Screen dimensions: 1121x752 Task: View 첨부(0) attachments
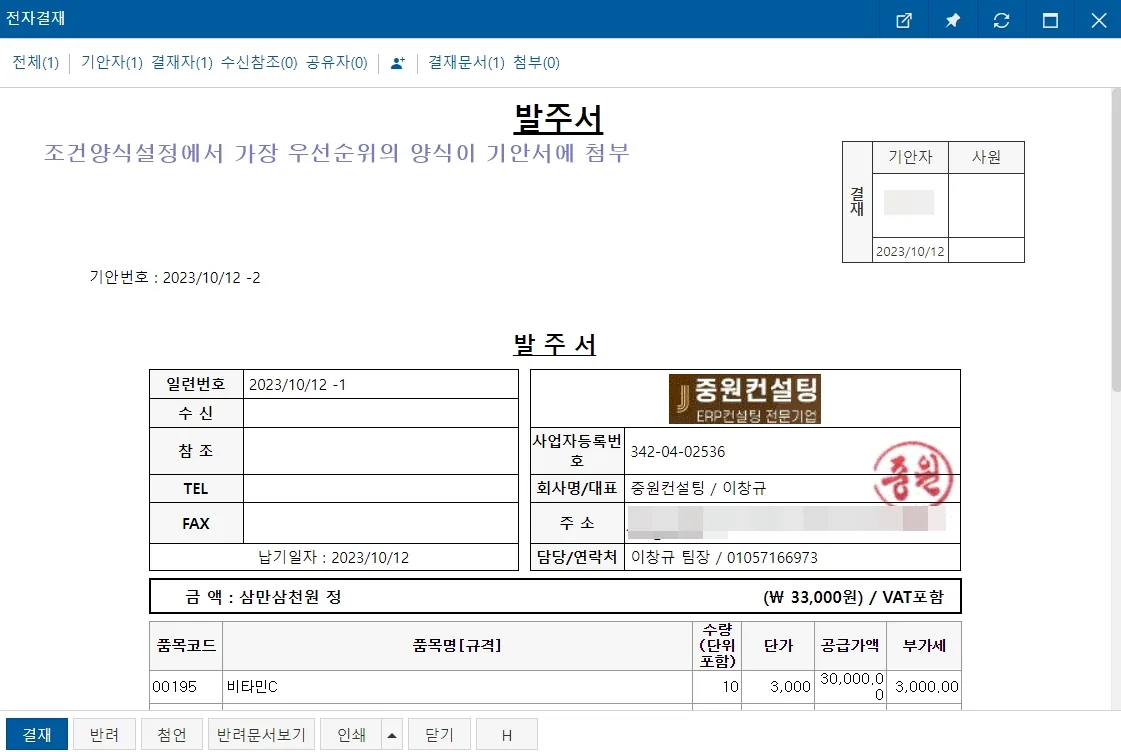[536, 63]
